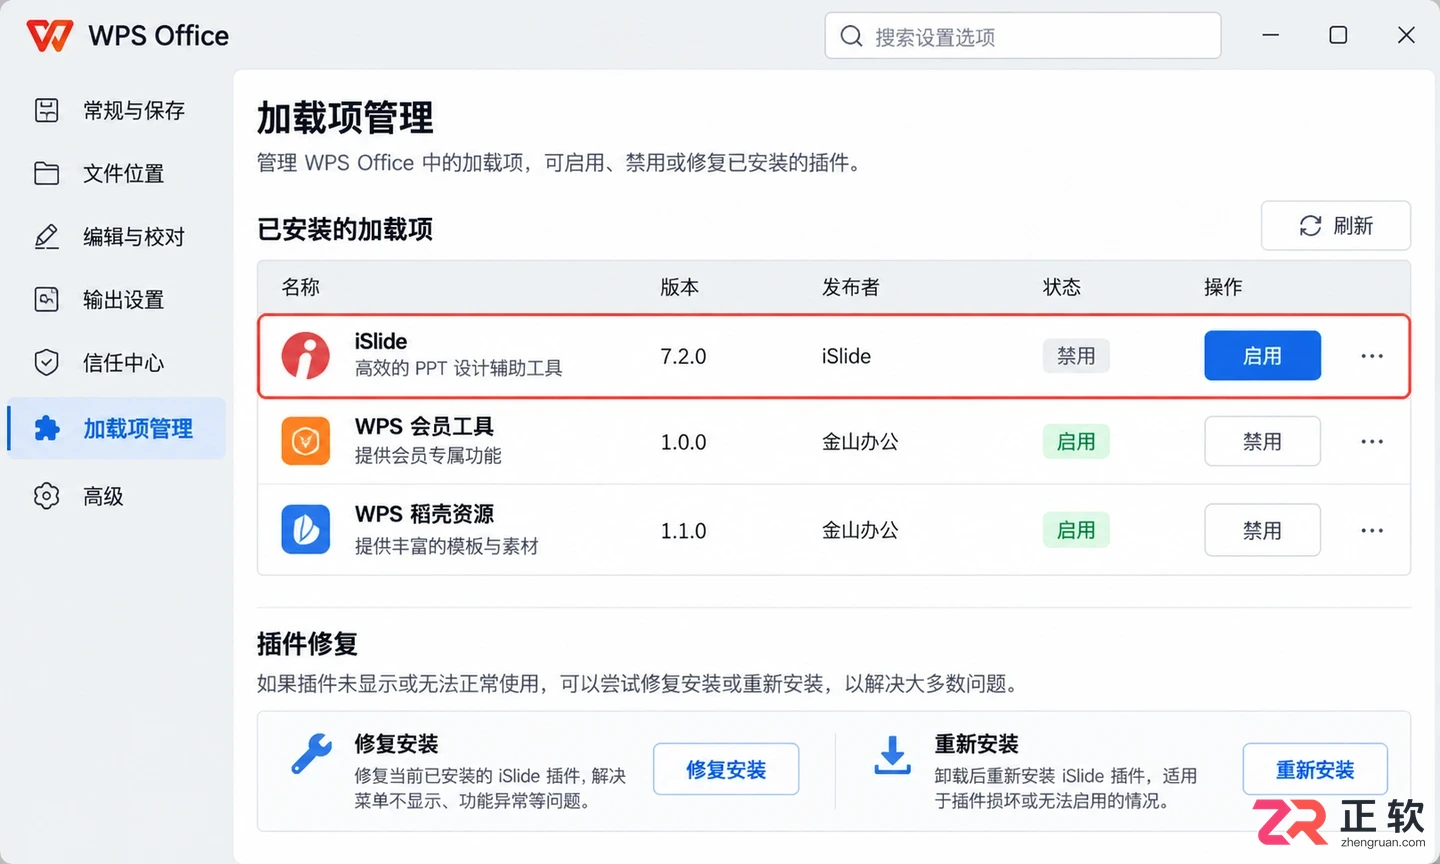Click the 插件修复 section heading

point(307,644)
